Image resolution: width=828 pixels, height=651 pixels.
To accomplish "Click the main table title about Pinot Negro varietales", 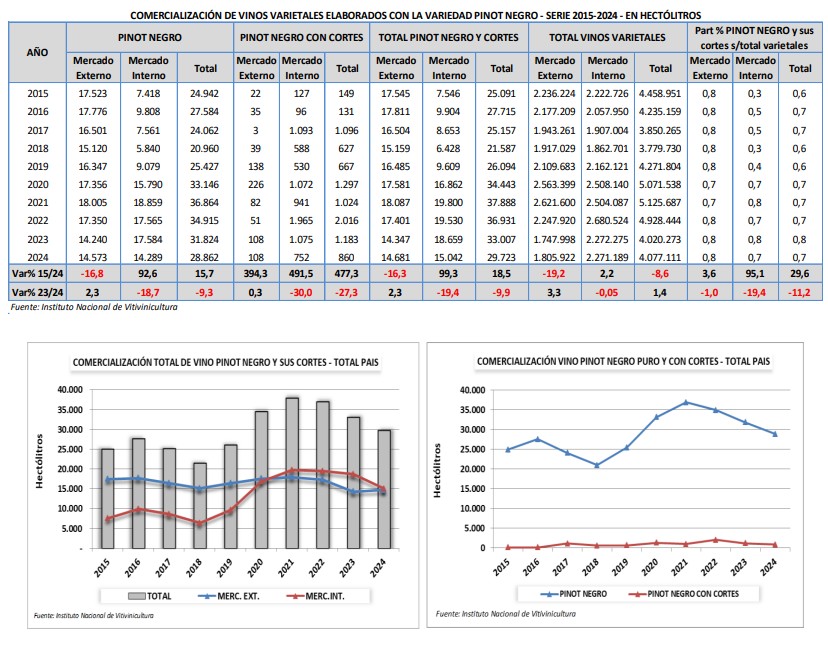I will (x=416, y=15).
